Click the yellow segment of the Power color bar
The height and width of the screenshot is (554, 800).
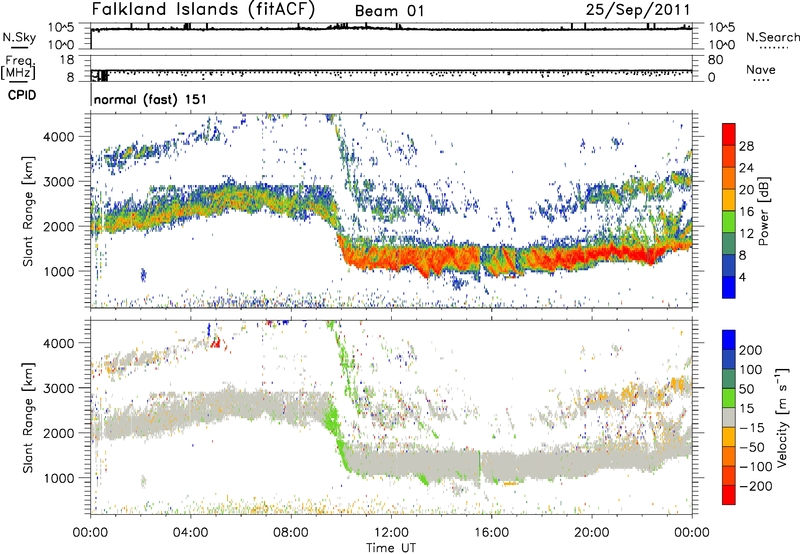(x=729, y=199)
